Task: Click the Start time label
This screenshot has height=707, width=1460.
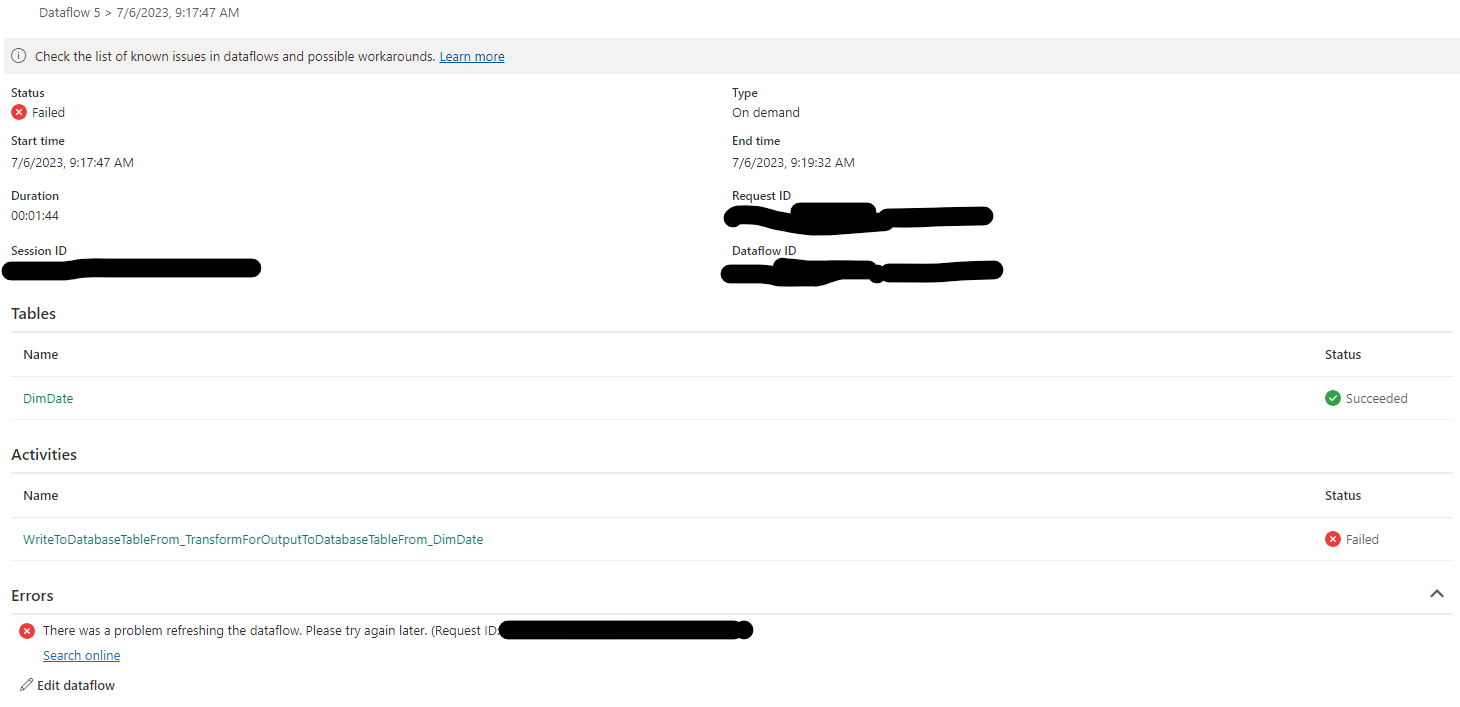Action: (x=38, y=141)
